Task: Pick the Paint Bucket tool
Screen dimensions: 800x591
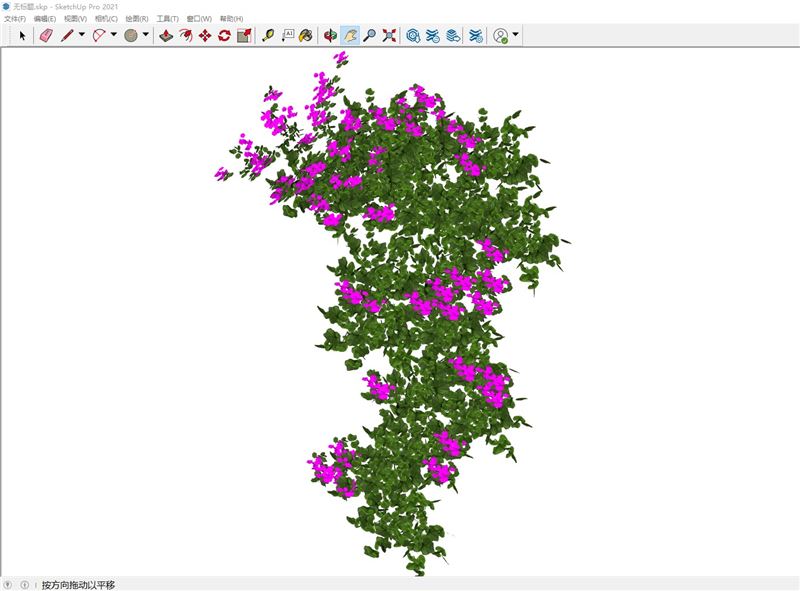Action: 306,36
